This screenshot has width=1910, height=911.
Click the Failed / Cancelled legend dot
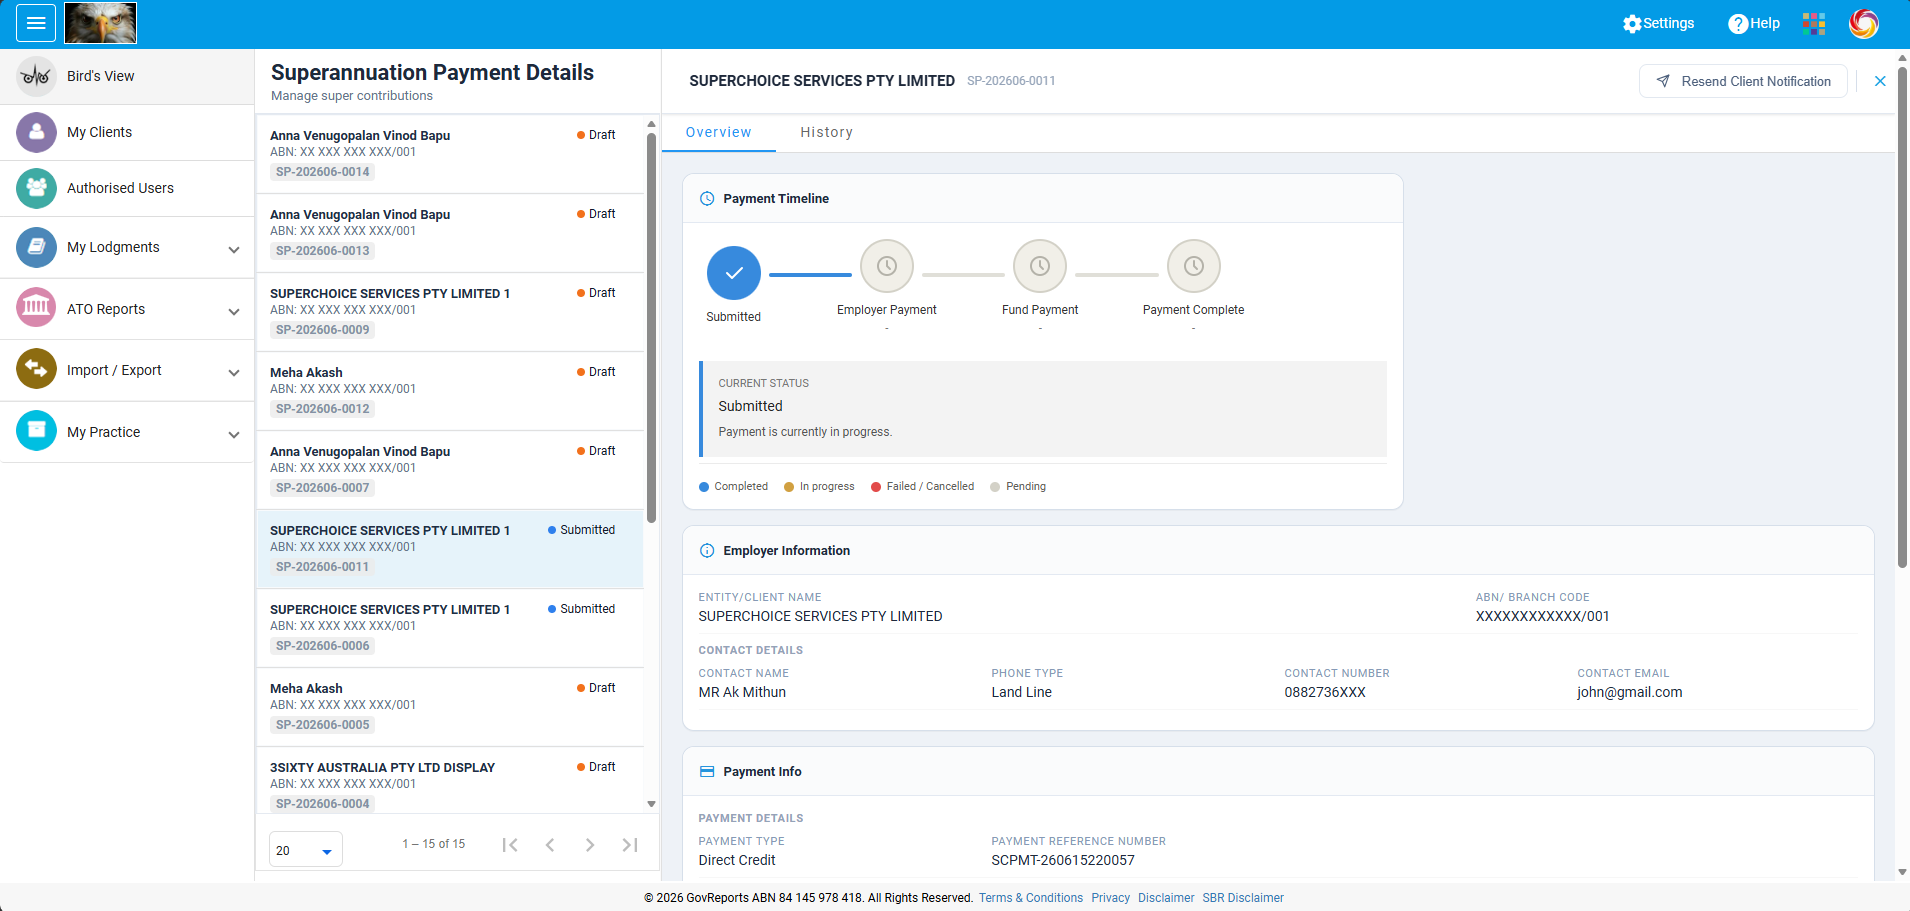tap(876, 487)
